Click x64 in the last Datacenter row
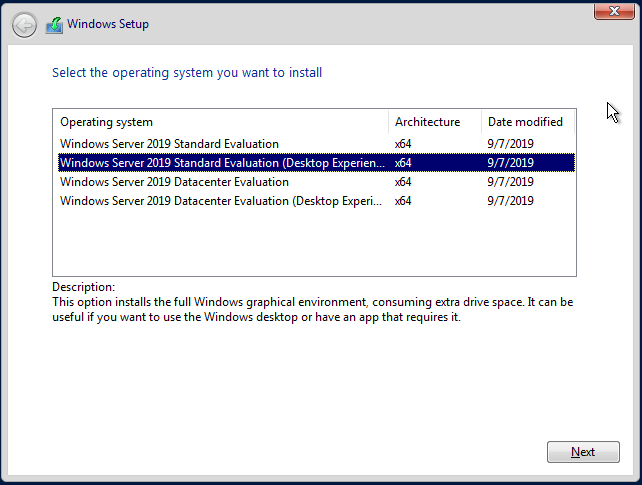The width and height of the screenshot is (642, 485). click(403, 201)
